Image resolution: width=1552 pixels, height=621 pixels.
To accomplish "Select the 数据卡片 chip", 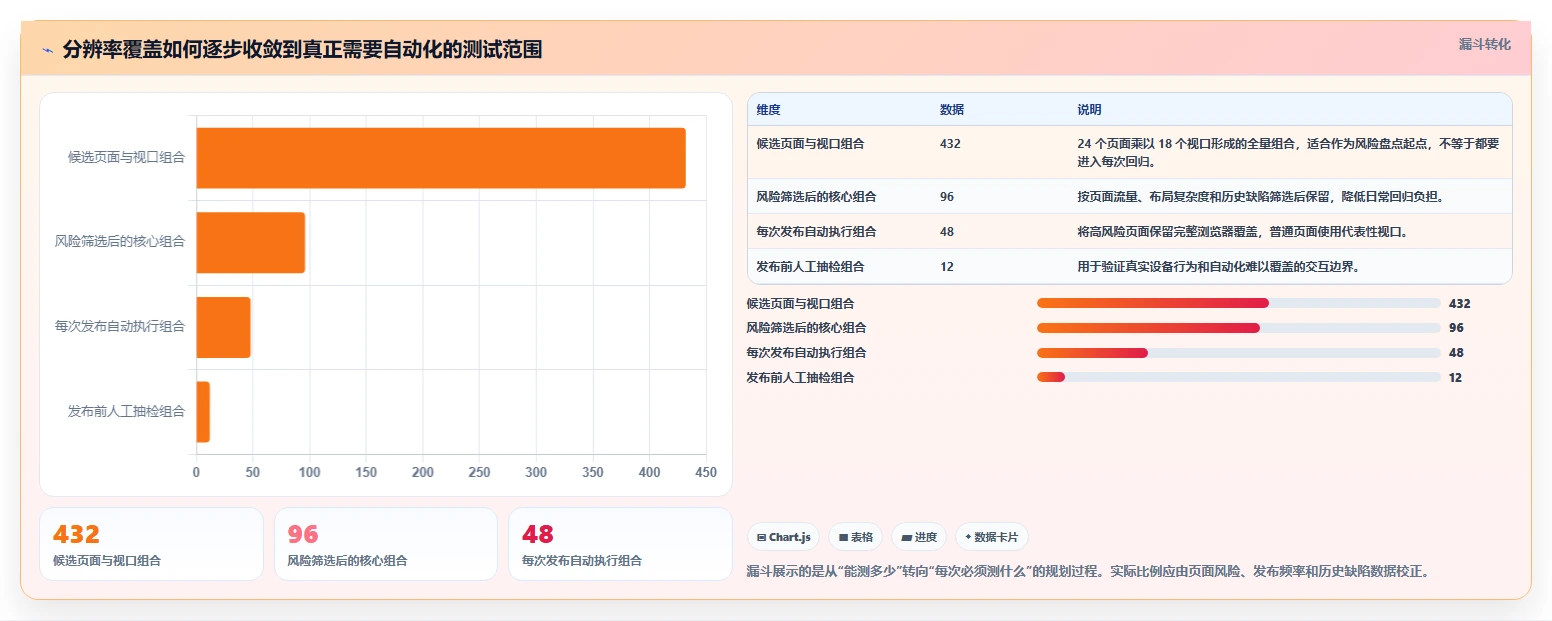I will 991,537.
